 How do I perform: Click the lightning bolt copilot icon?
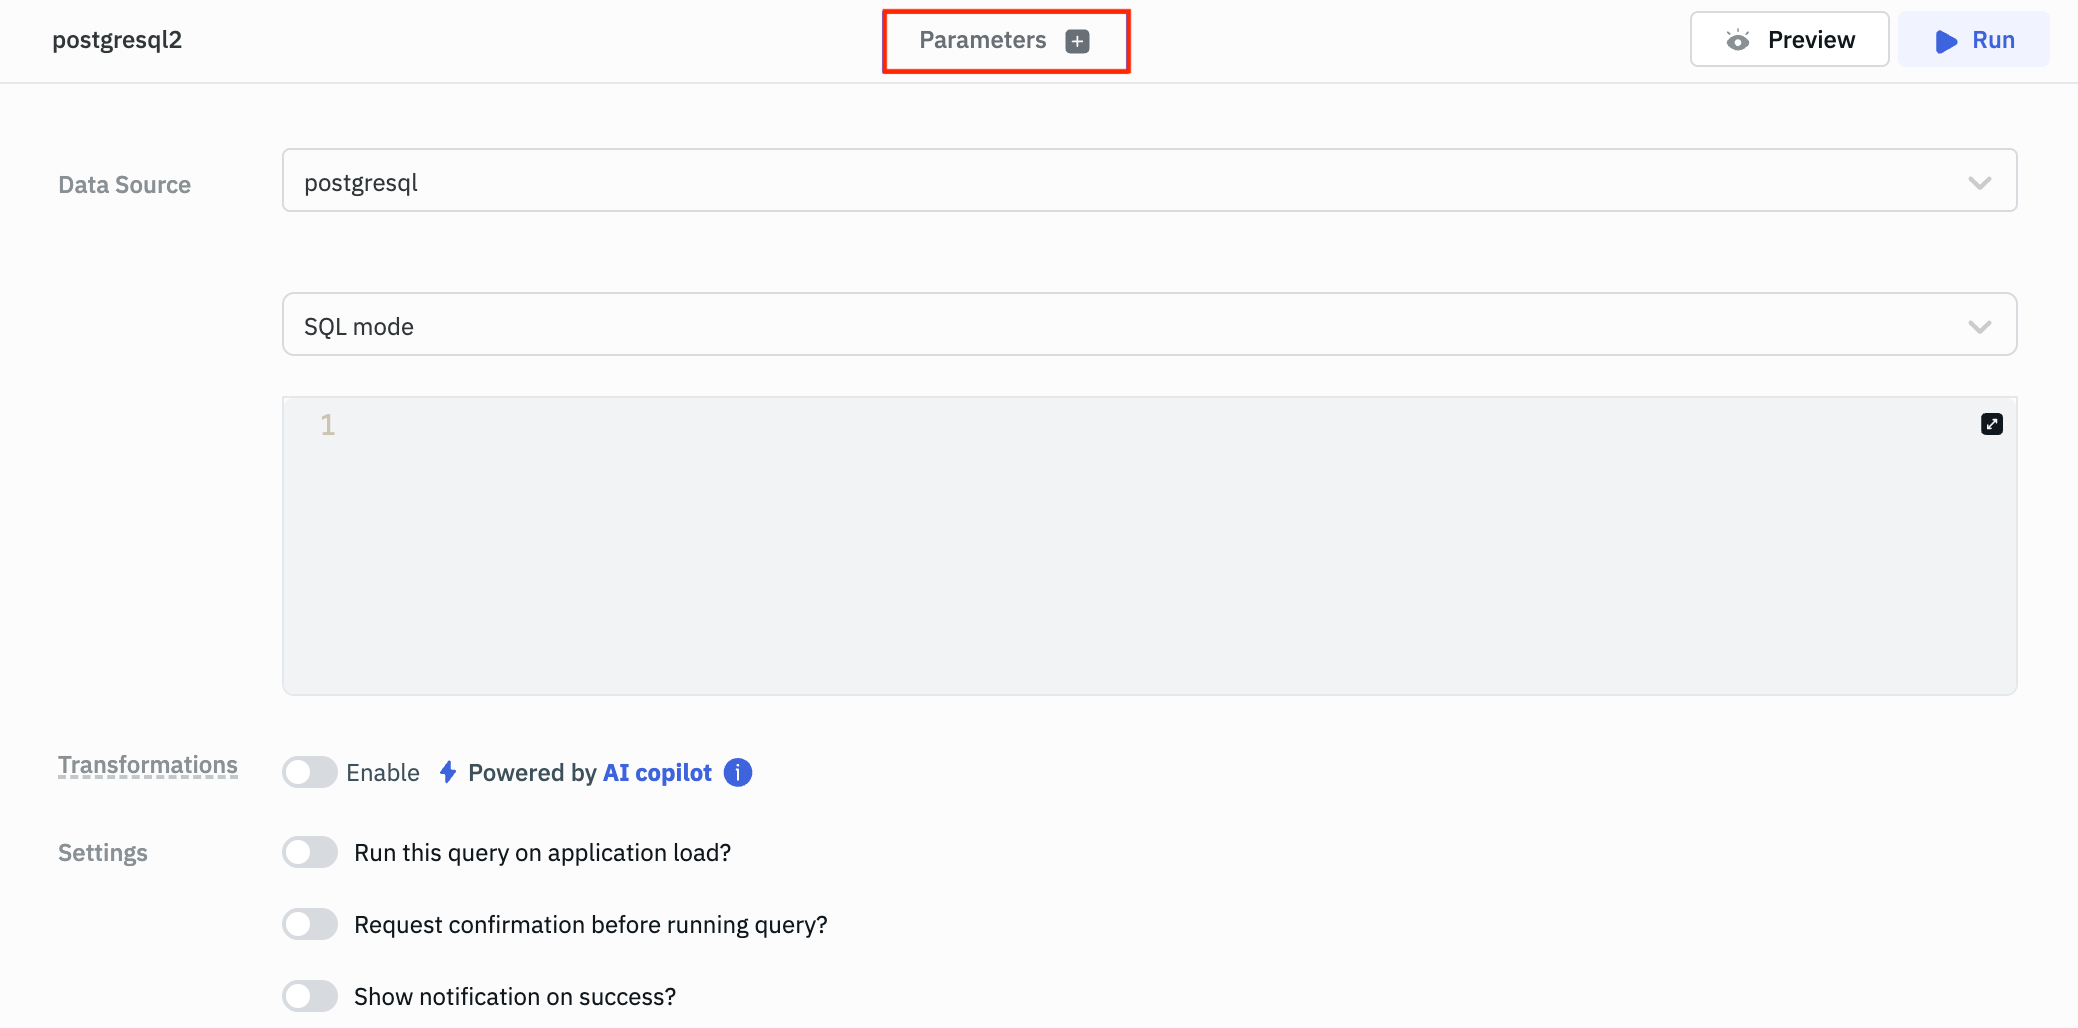448,773
